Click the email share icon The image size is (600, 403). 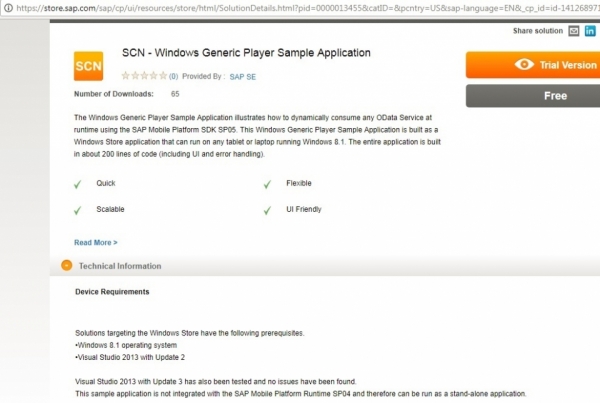[x=574, y=31]
